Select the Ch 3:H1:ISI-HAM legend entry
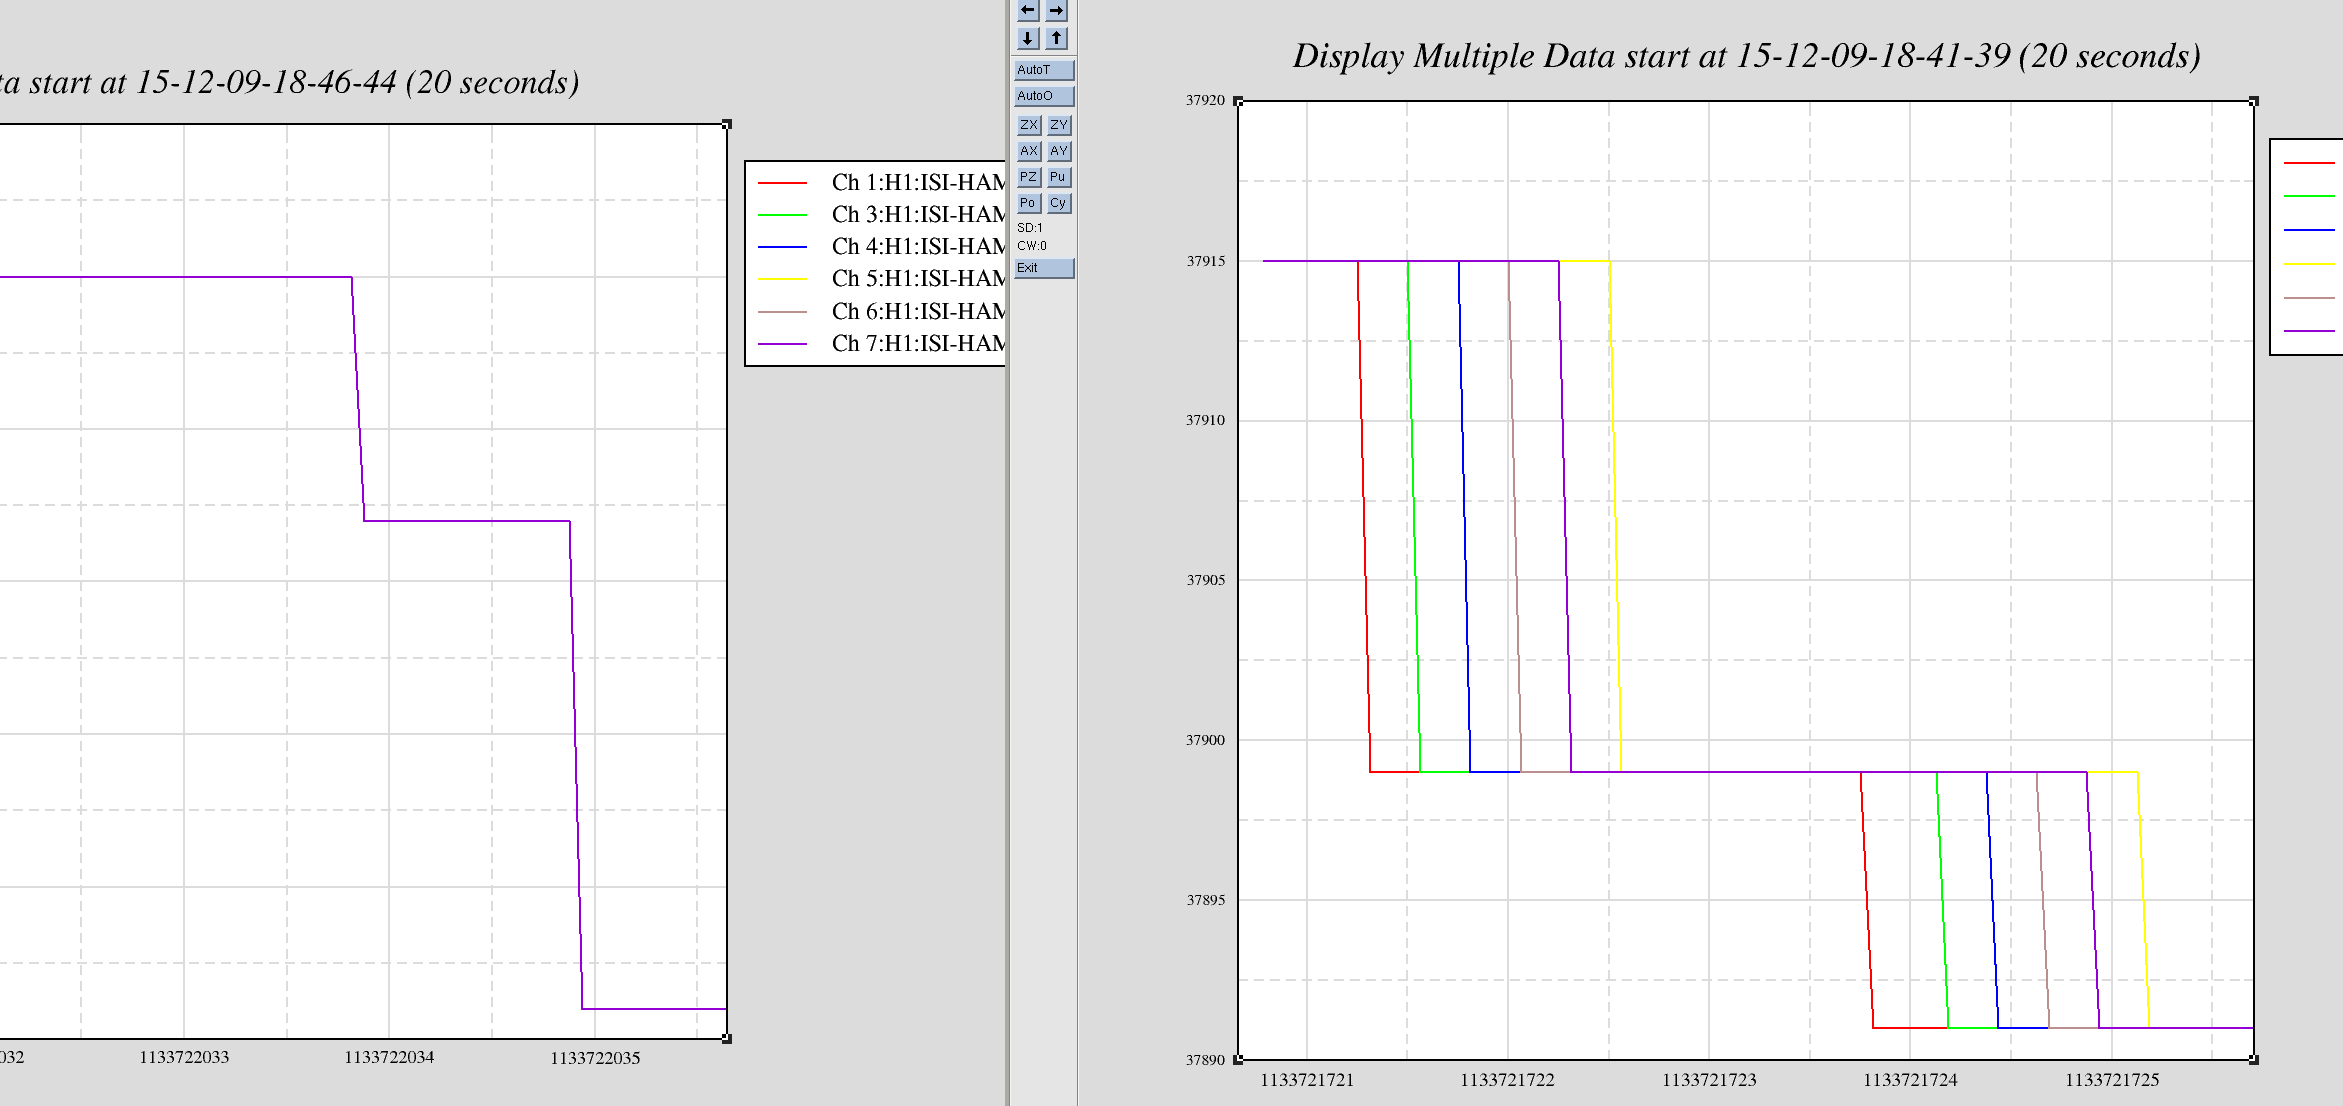Screen dimensions: 2343x1106 pyautogui.click(x=881, y=214)
